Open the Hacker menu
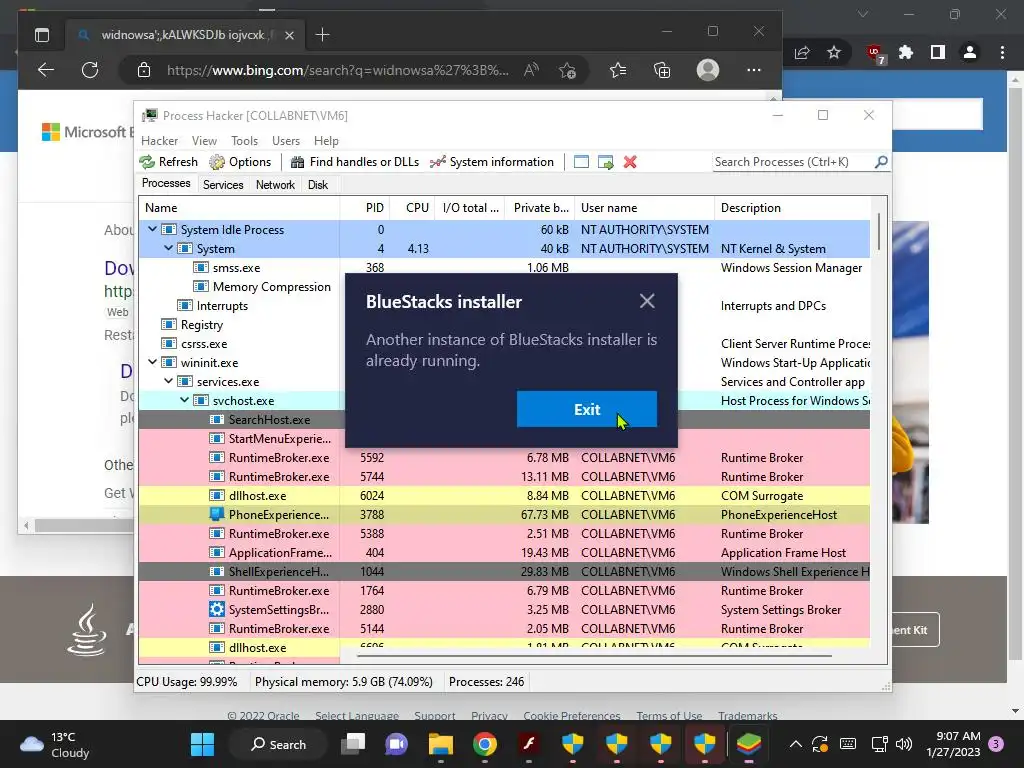 (x=159, y=140)
